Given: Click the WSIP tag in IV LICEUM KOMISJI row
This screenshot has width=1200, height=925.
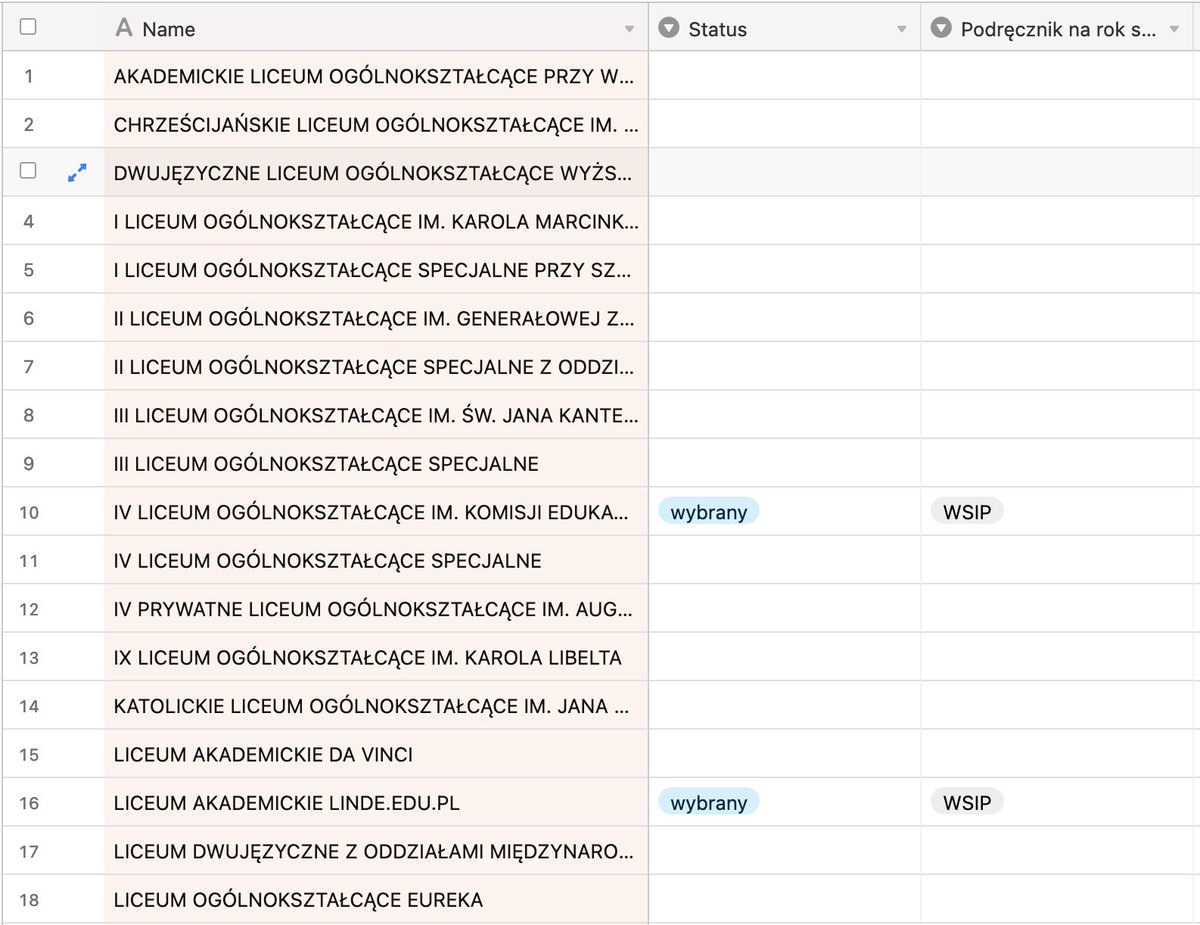Looking at the screenshot, I should 967,512.
